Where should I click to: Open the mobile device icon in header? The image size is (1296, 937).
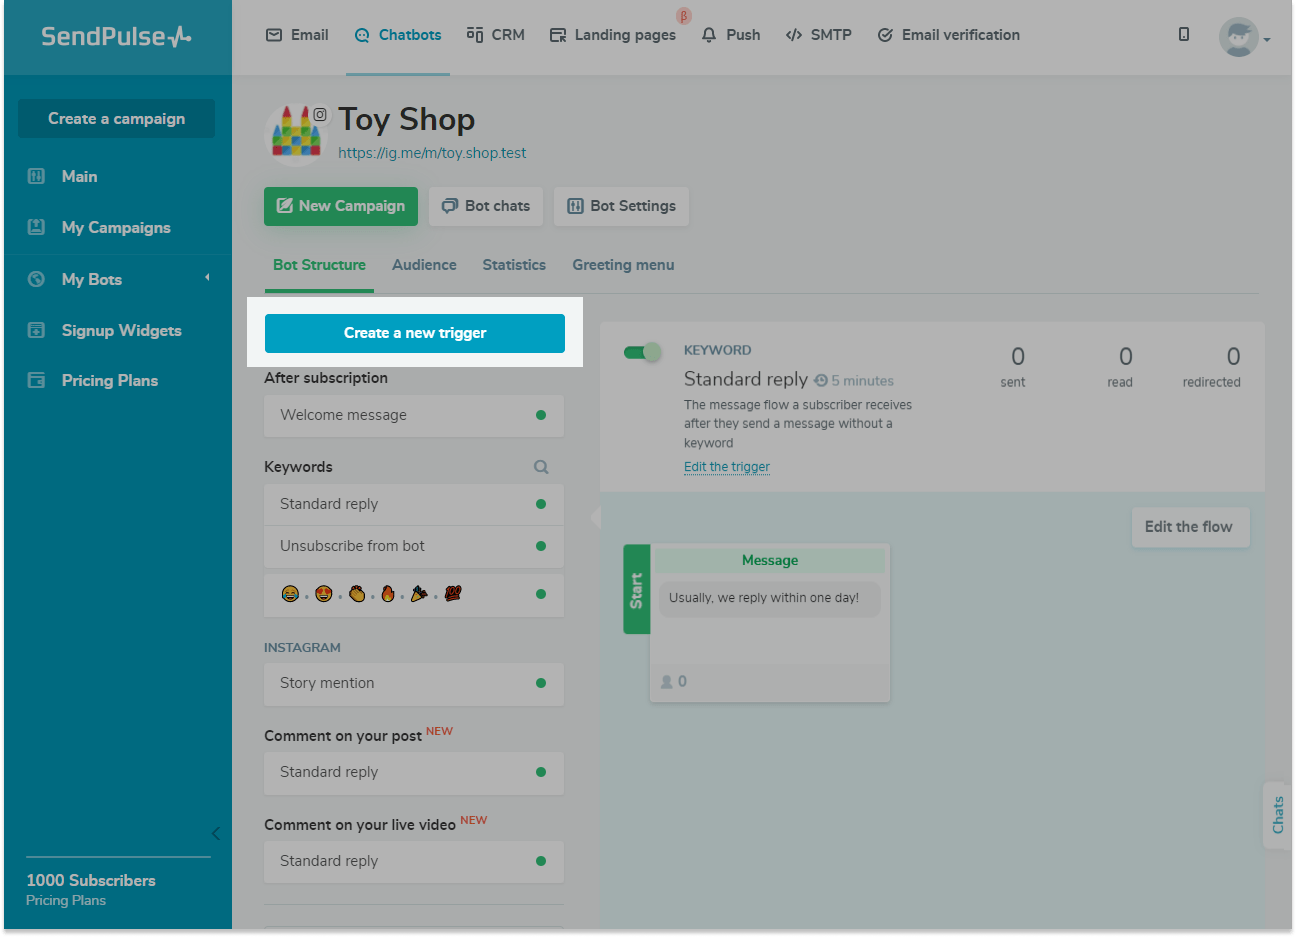pos(1184,35)
